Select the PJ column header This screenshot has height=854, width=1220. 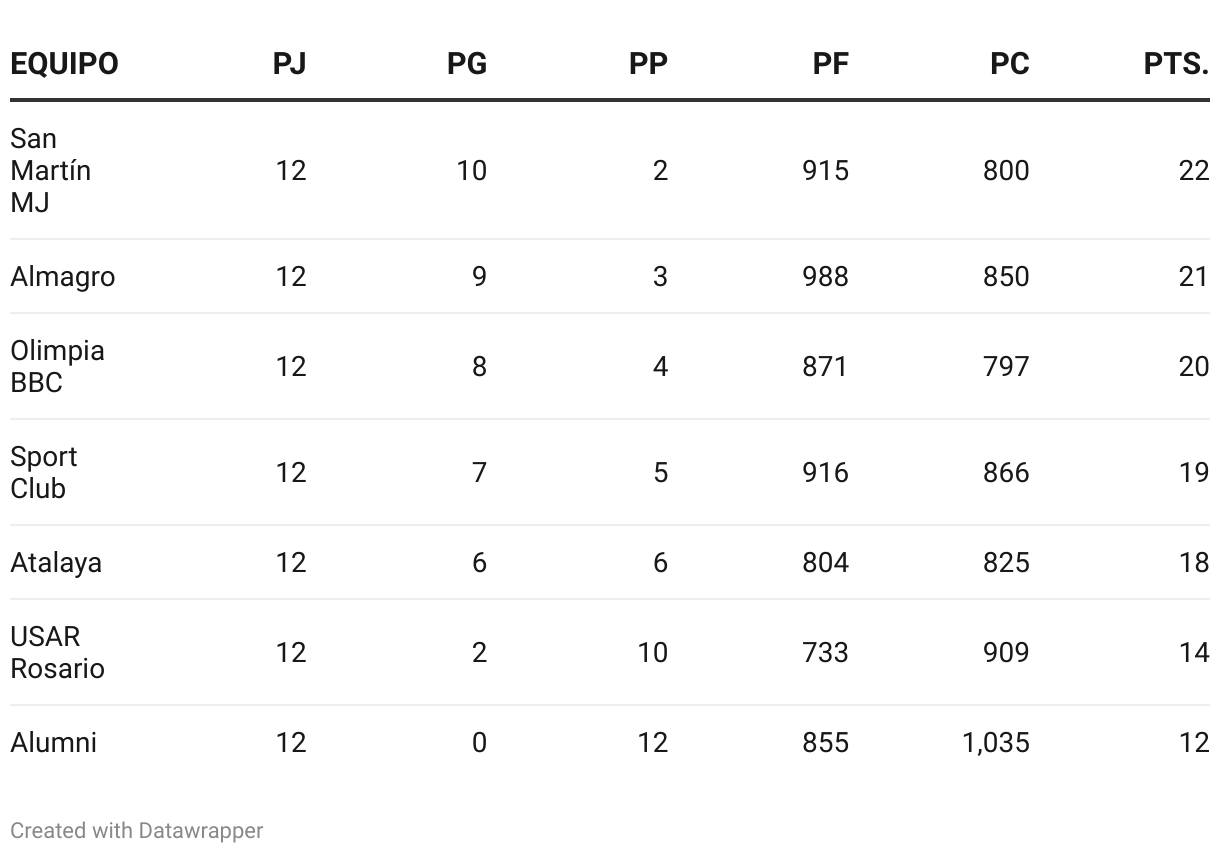click(289, 64)
